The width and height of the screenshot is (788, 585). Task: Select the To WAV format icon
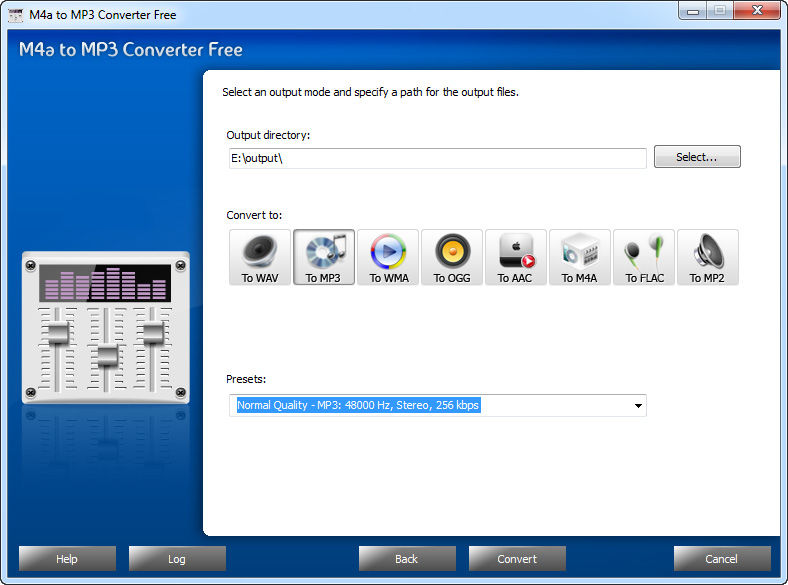[260, 257]
